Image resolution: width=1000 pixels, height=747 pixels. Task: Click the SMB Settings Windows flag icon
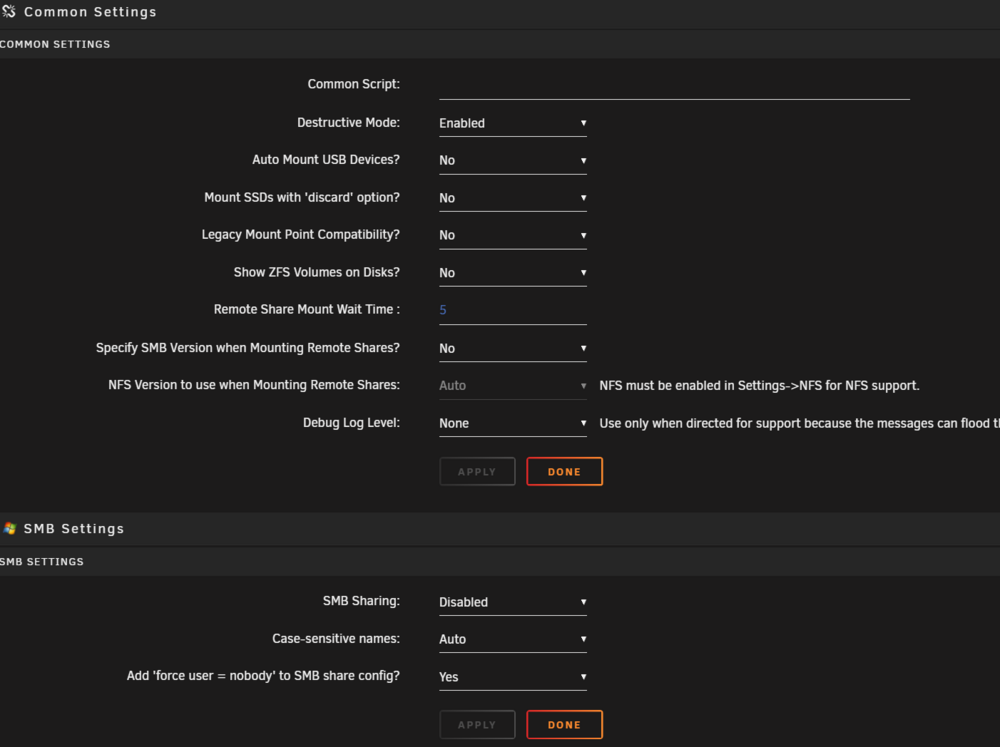tap(9, 528)
